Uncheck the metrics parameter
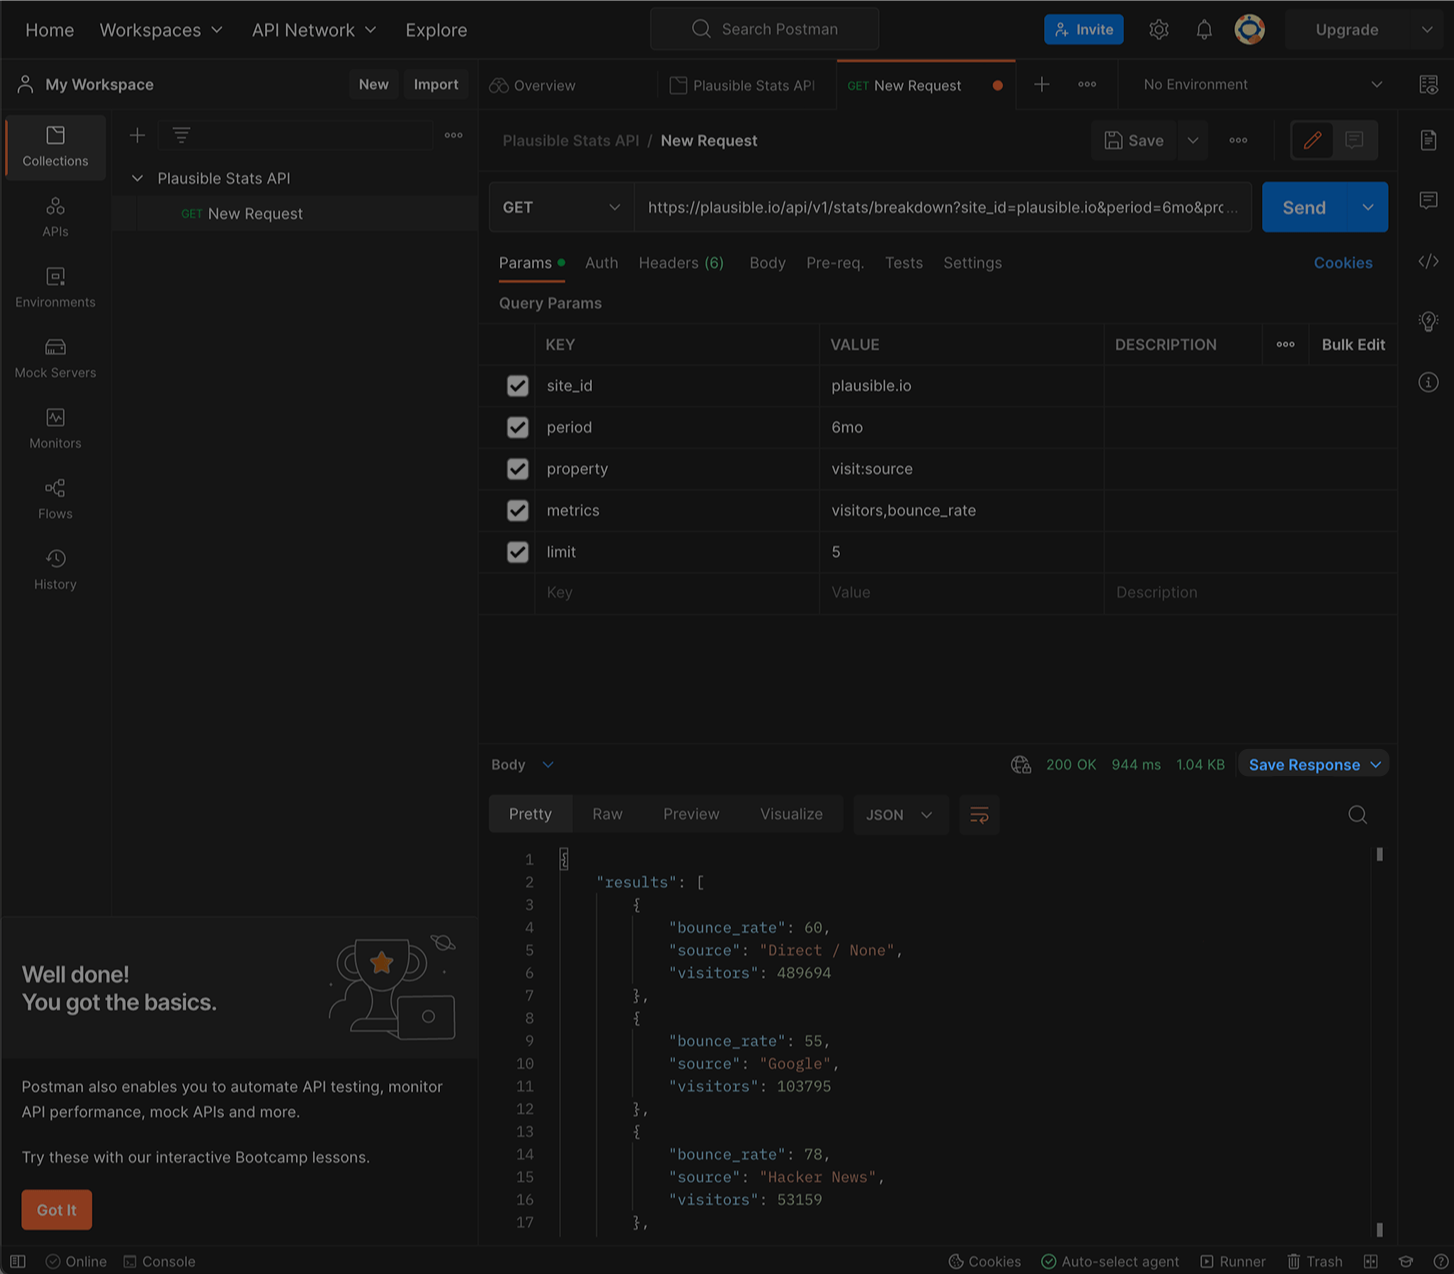Image resolution: width=1454 pixels, height=1274 pixels. pos(517,510)
